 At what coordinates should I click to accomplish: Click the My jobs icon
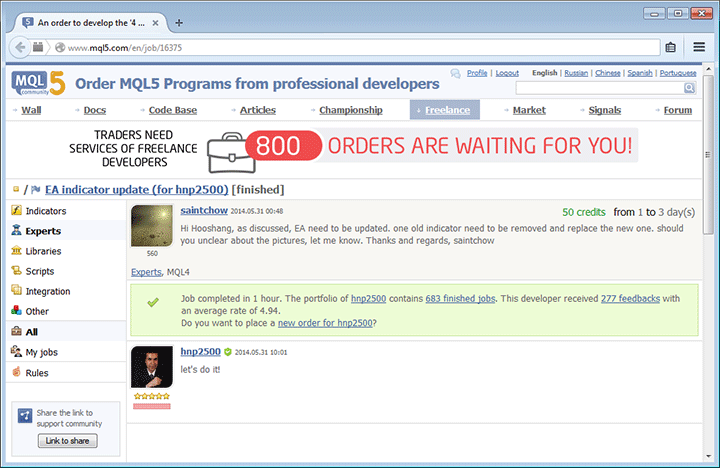tap(17, 351)
